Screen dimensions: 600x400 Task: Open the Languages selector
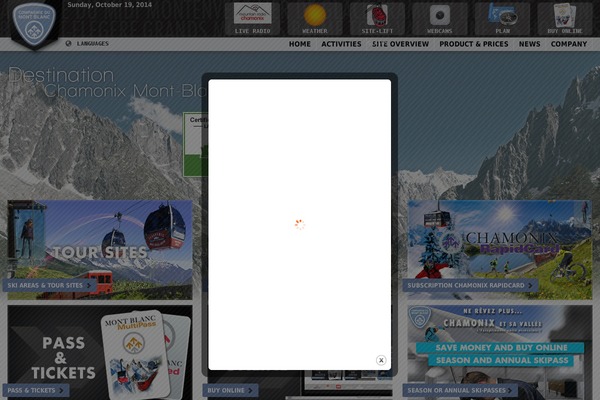(93, 44)
